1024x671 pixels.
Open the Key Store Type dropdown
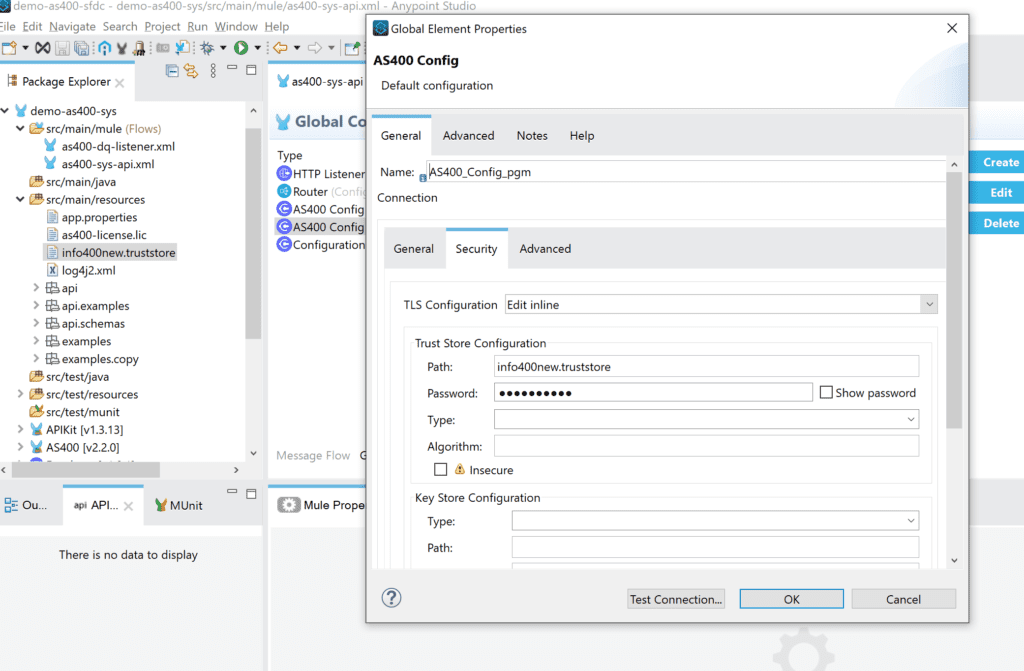[x=910, y=521]
